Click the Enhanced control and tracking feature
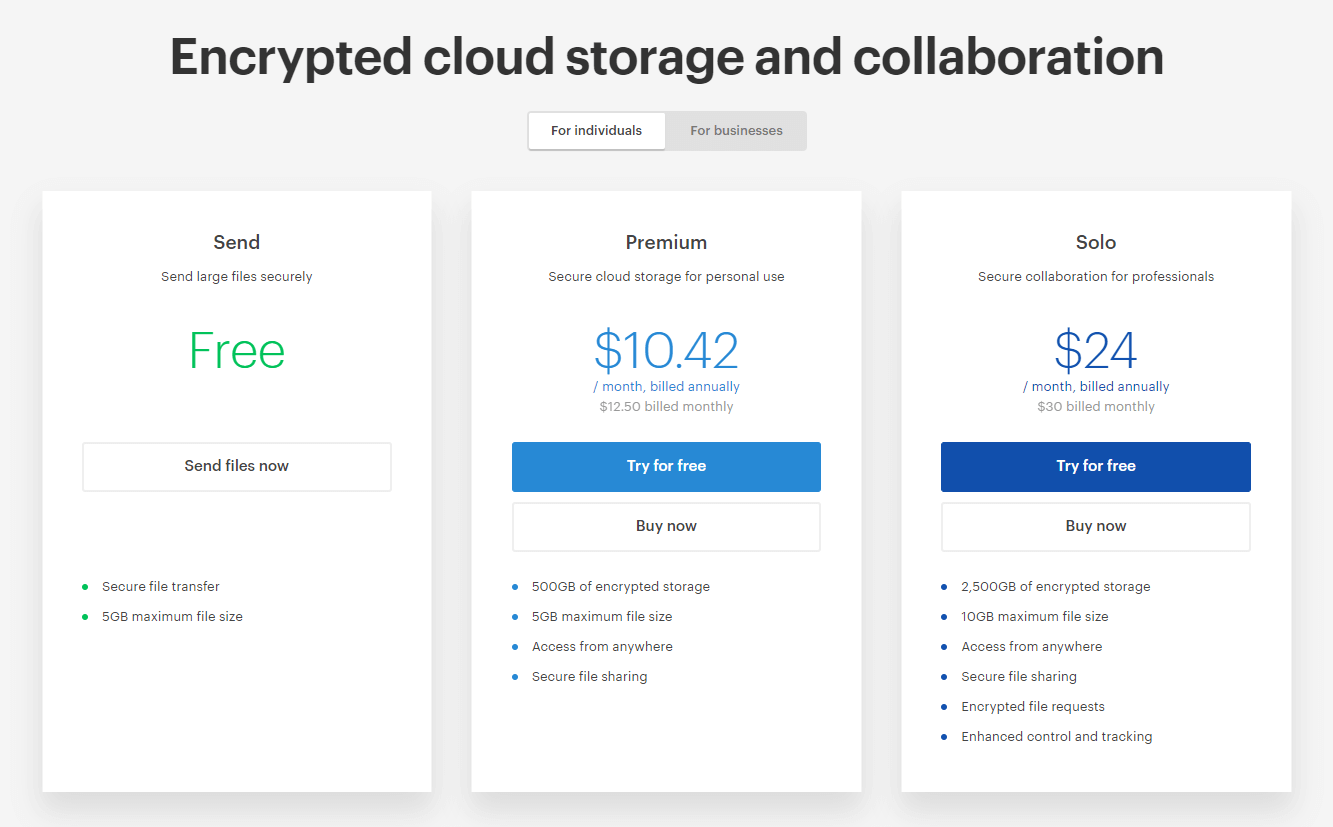Viewport: 1333px width, 827px height. pos(1056,737)
